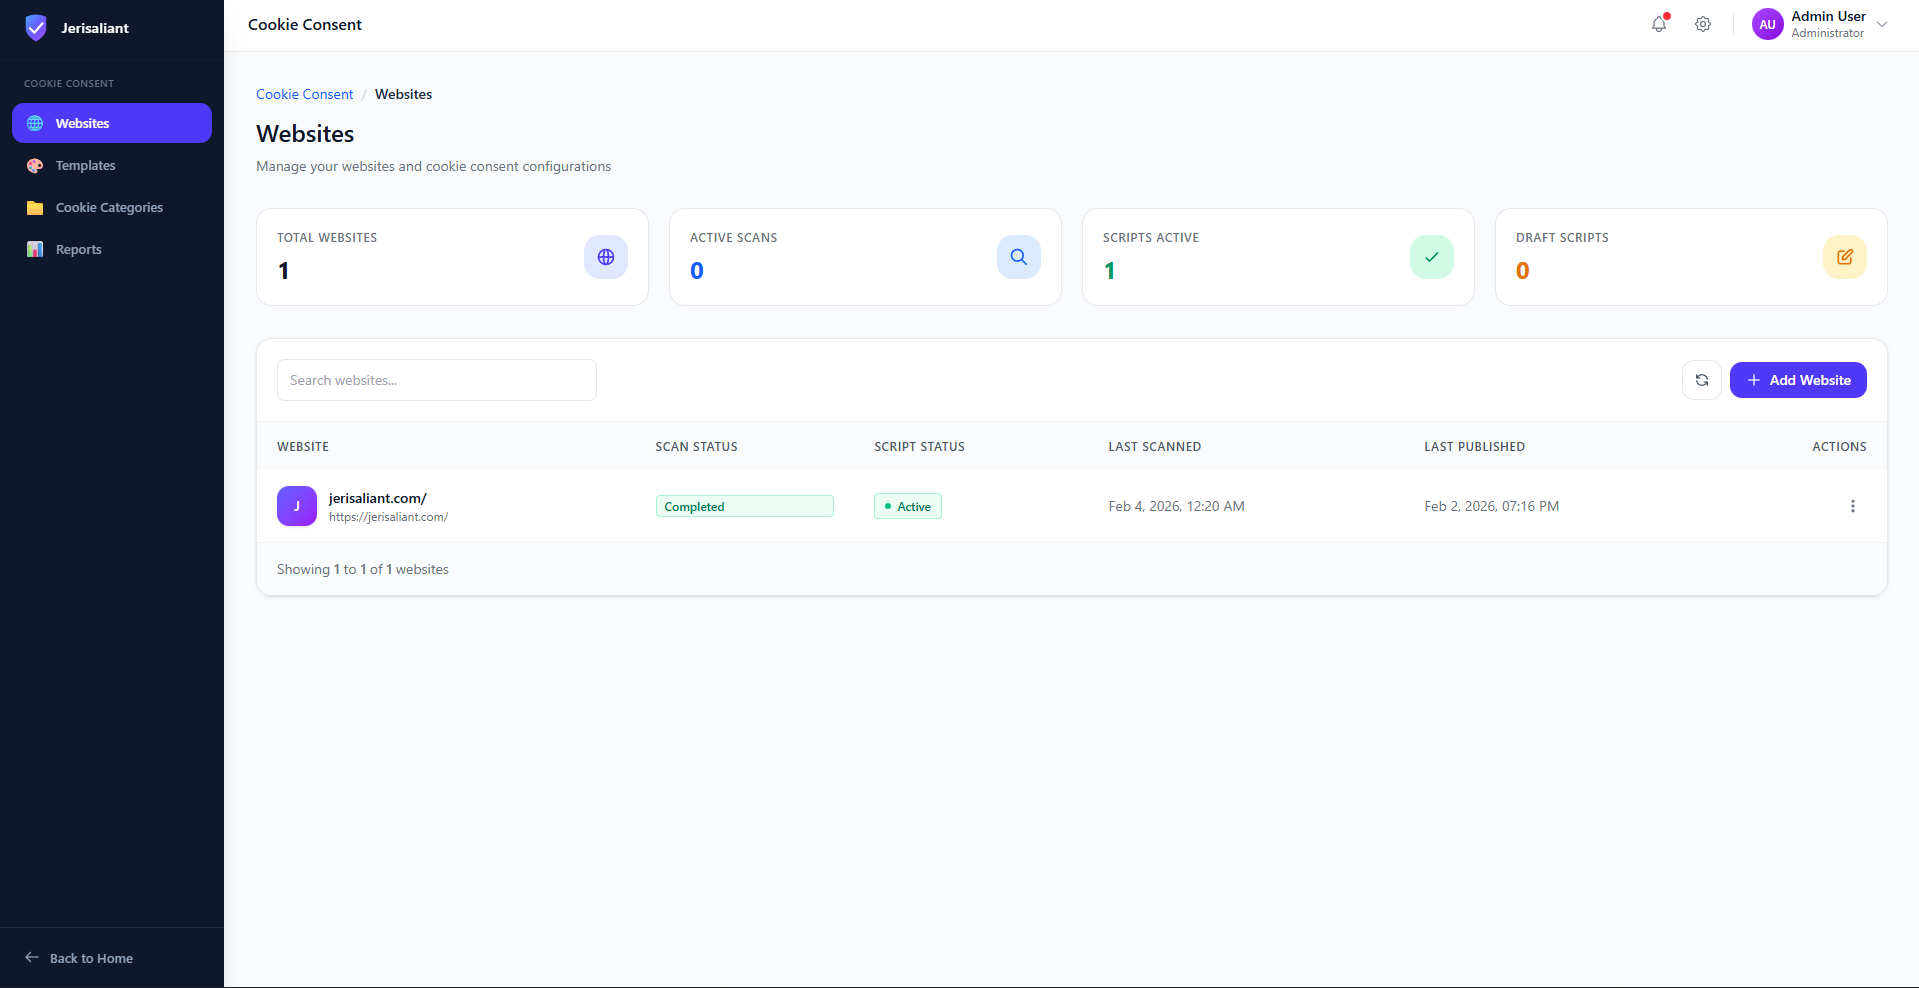
Task: Click the refresh websites icon button
Action: 1701,380
